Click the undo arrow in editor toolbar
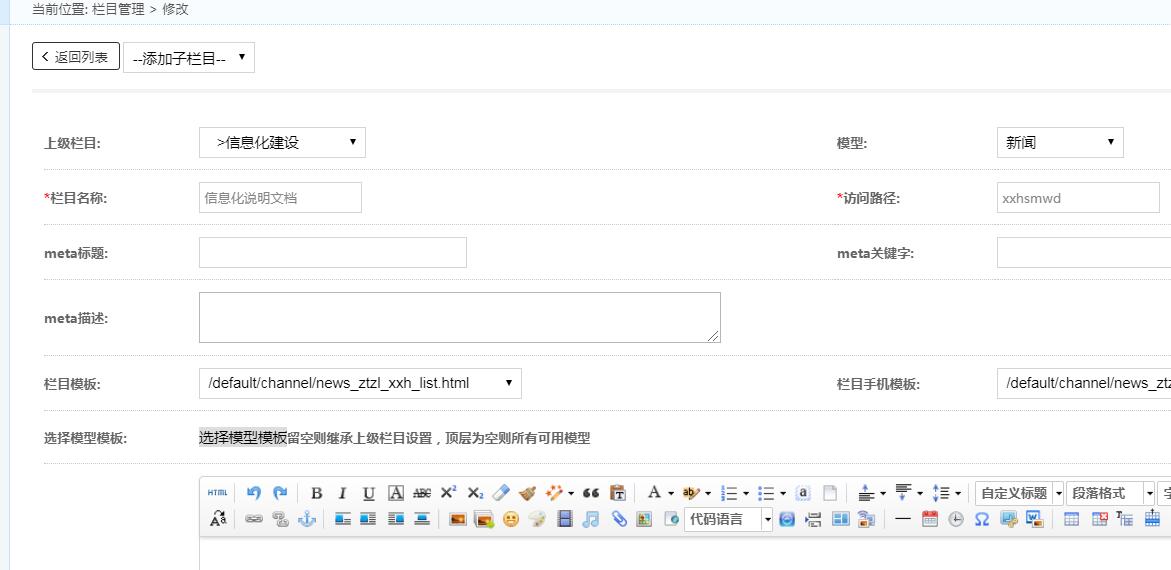Image resolution: width=1171 pixels, height=570 pixels. (x=254, y=493)
